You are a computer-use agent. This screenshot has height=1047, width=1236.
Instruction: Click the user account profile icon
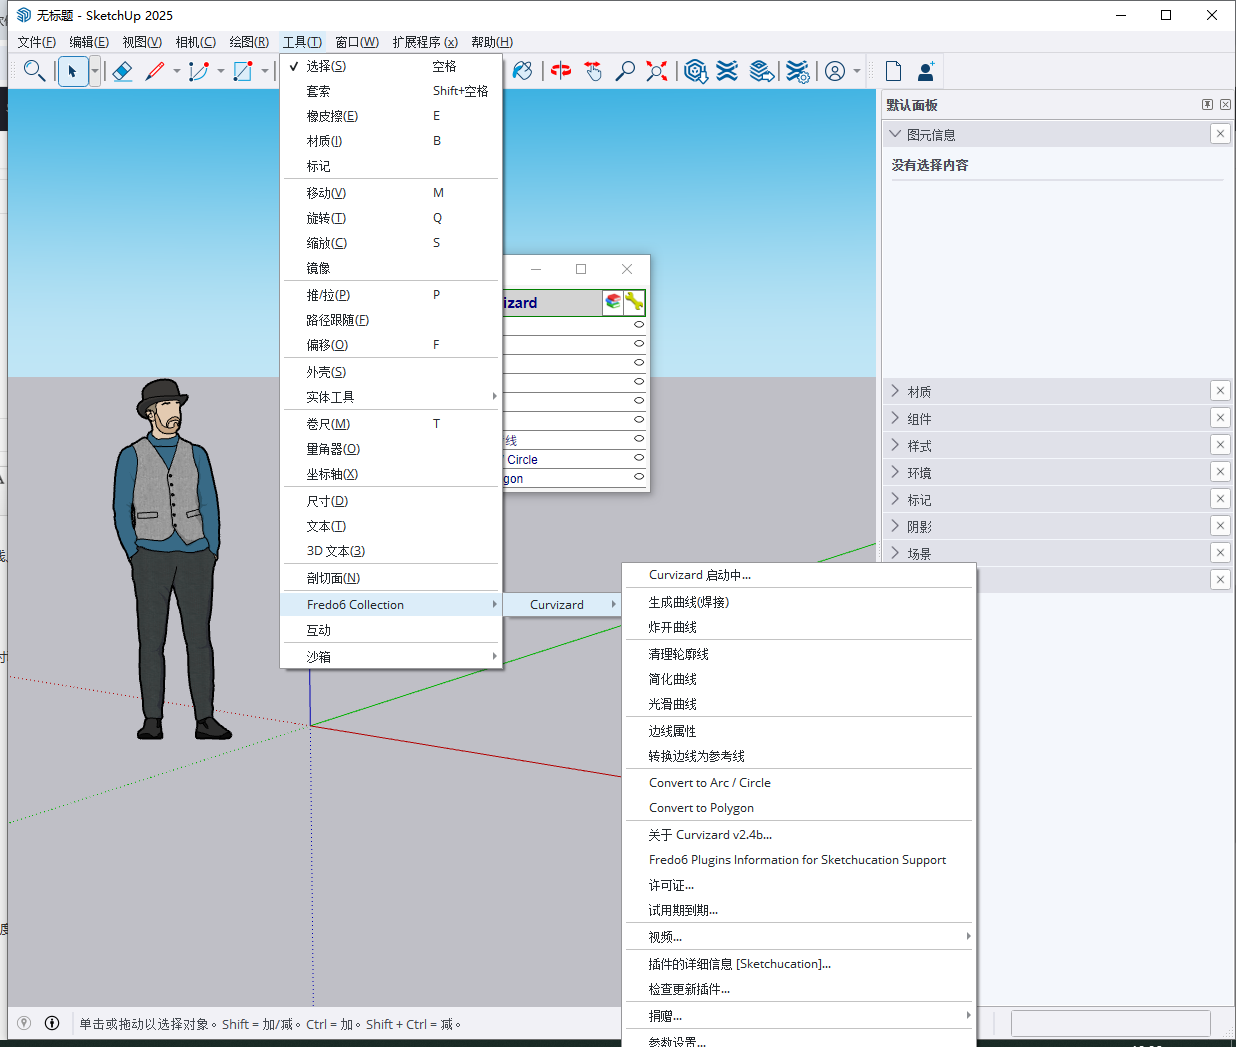click(835, 71)
